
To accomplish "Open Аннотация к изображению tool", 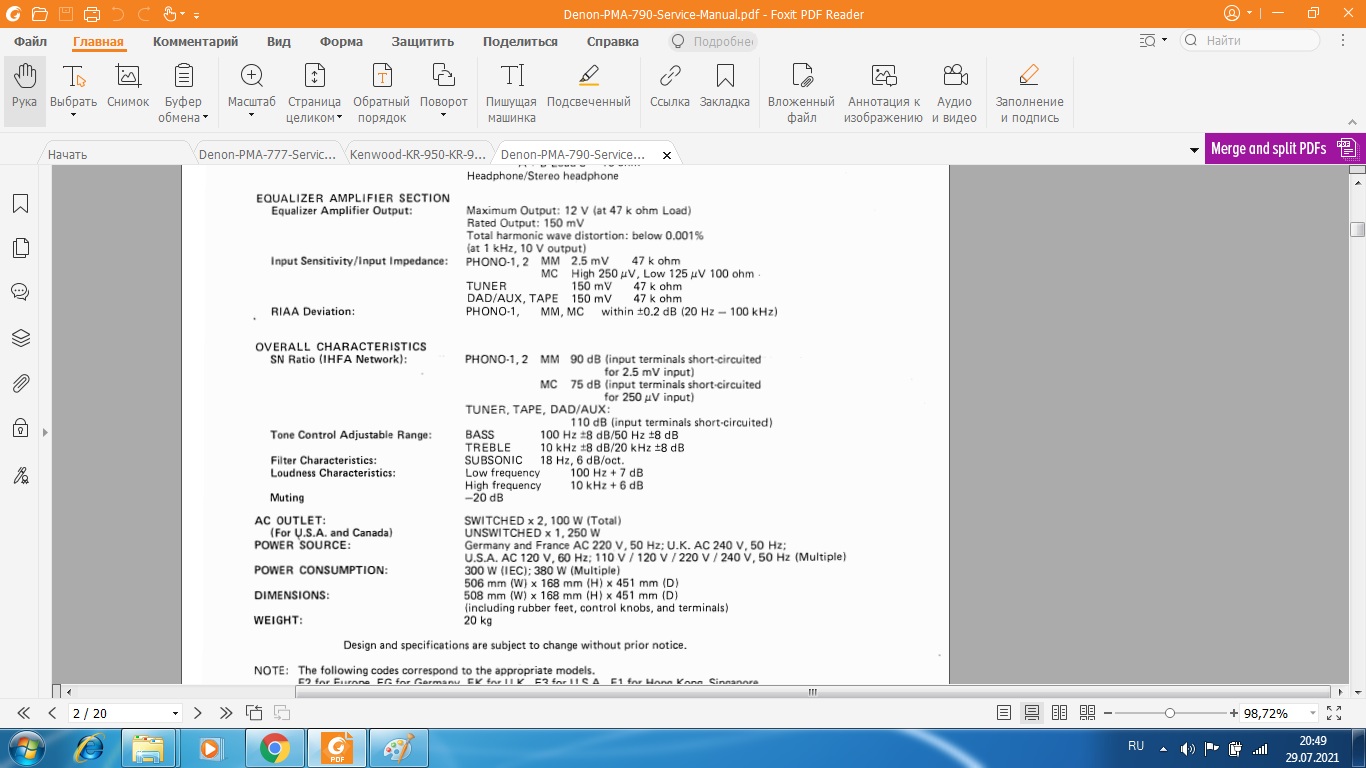I will point(883,93).
